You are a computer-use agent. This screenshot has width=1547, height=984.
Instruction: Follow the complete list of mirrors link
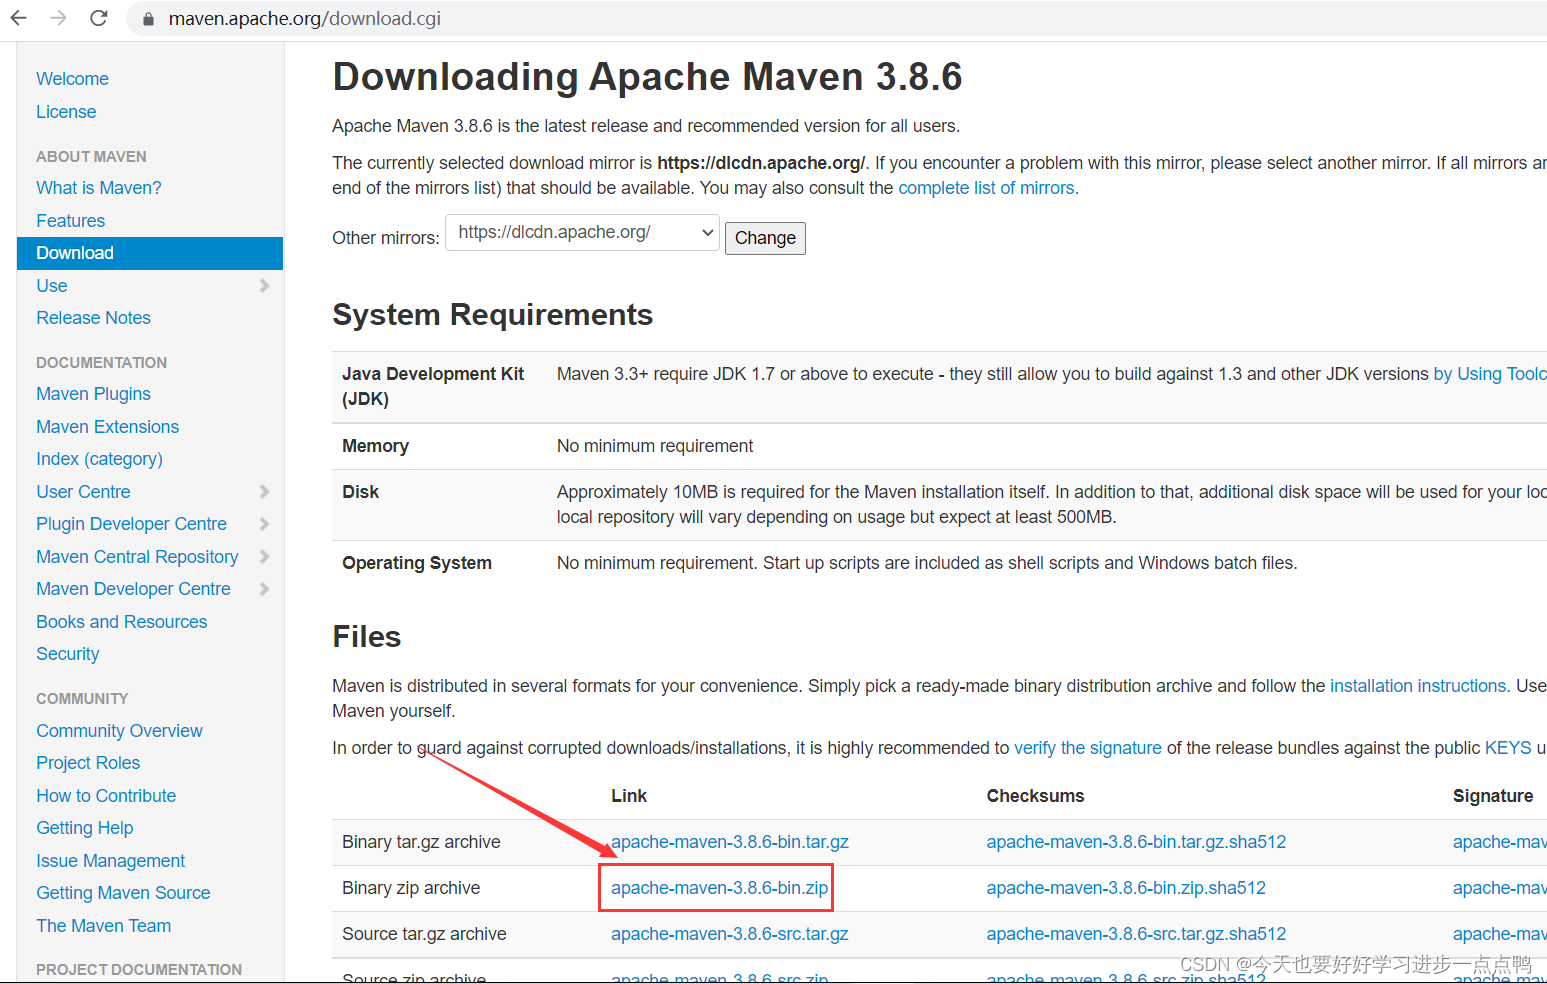988,188
